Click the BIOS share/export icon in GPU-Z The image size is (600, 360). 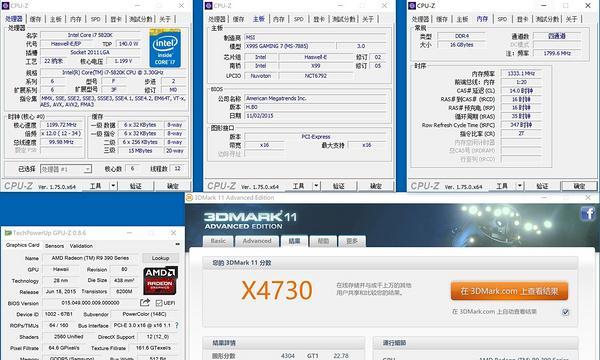(145, 303)
